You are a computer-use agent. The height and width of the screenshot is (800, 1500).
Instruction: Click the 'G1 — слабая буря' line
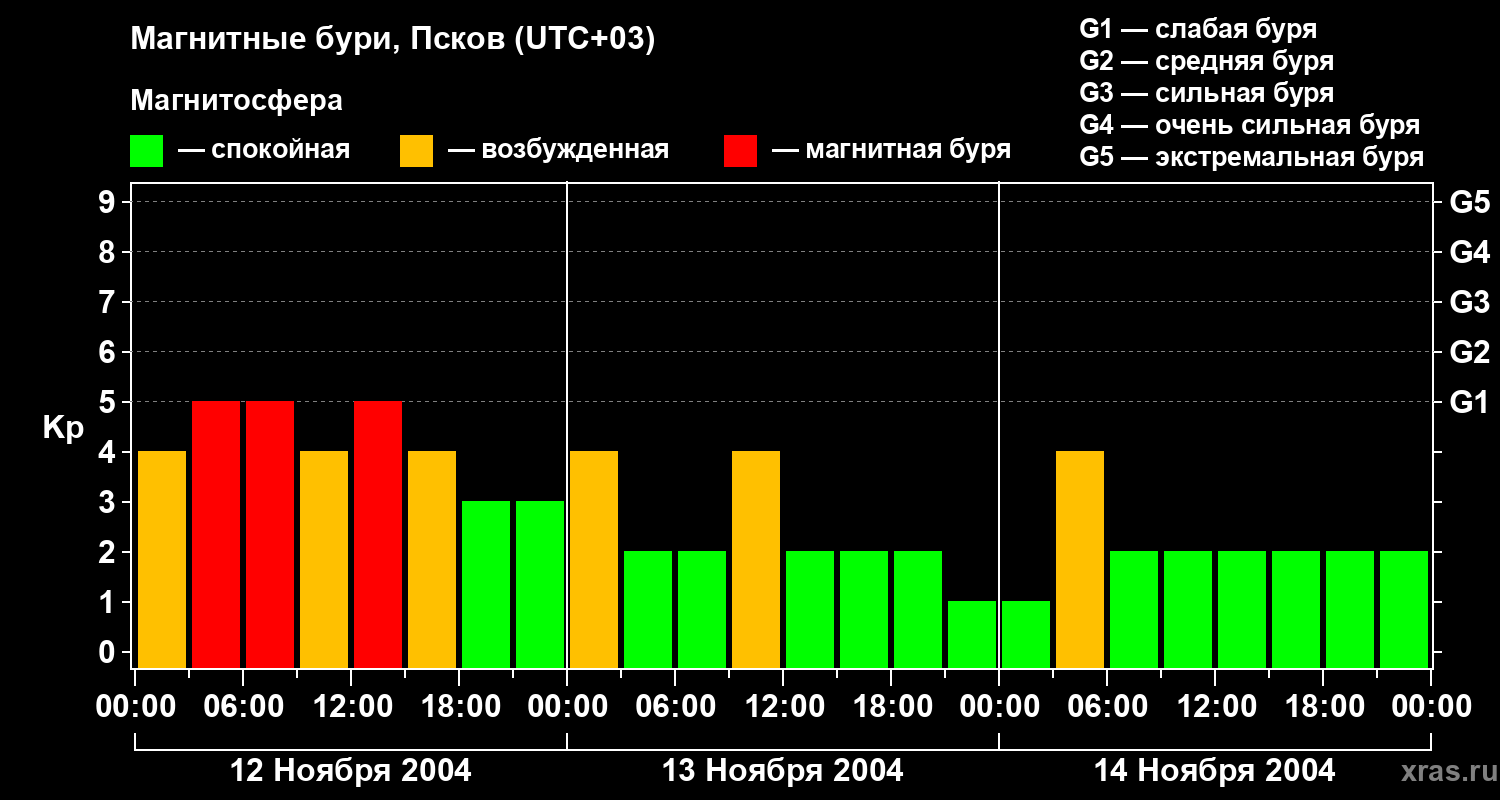coord(1198,29)
